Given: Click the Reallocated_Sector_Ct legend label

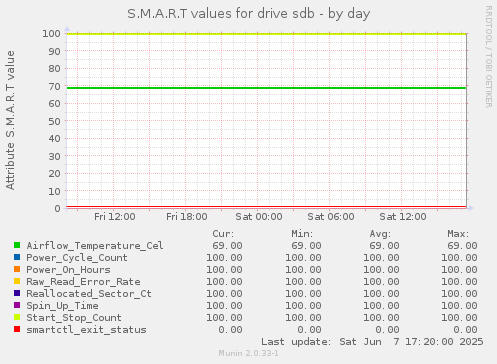Looking at the screenshot, I should tap(89, 294).
